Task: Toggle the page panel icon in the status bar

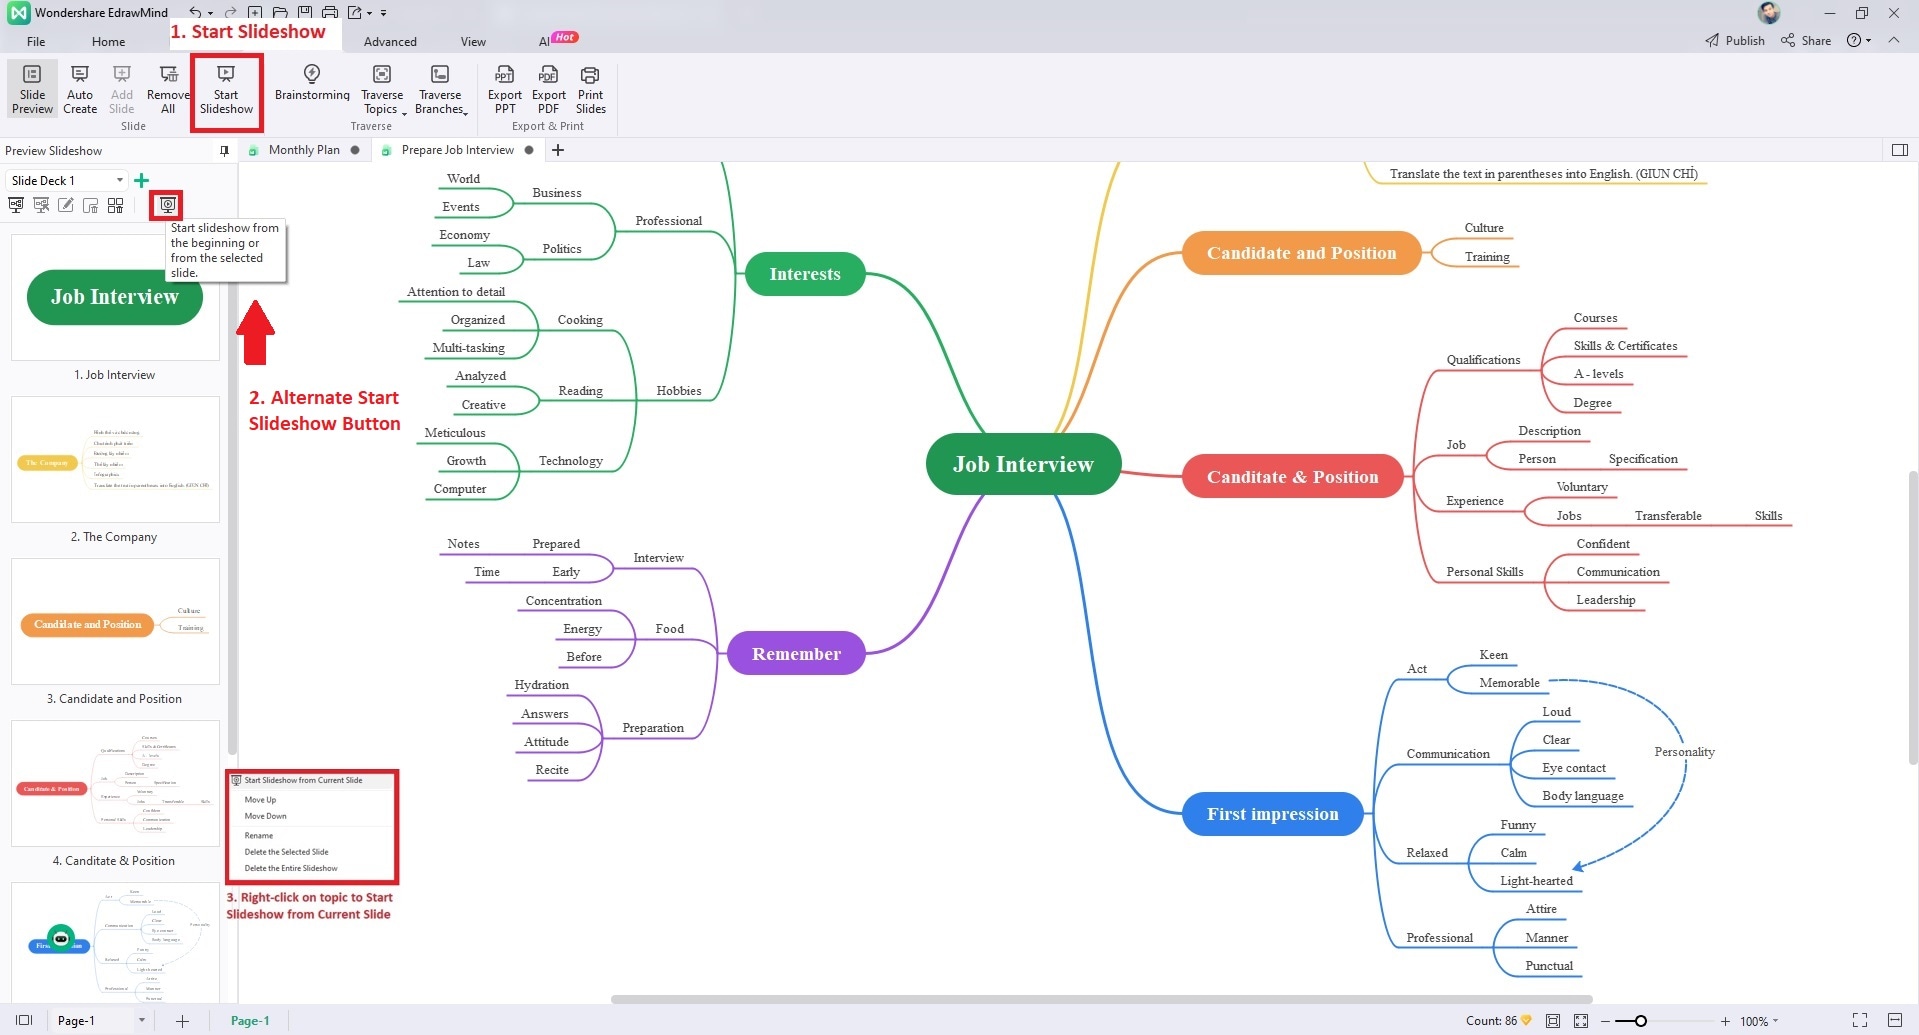Action: click(24, 1020)
